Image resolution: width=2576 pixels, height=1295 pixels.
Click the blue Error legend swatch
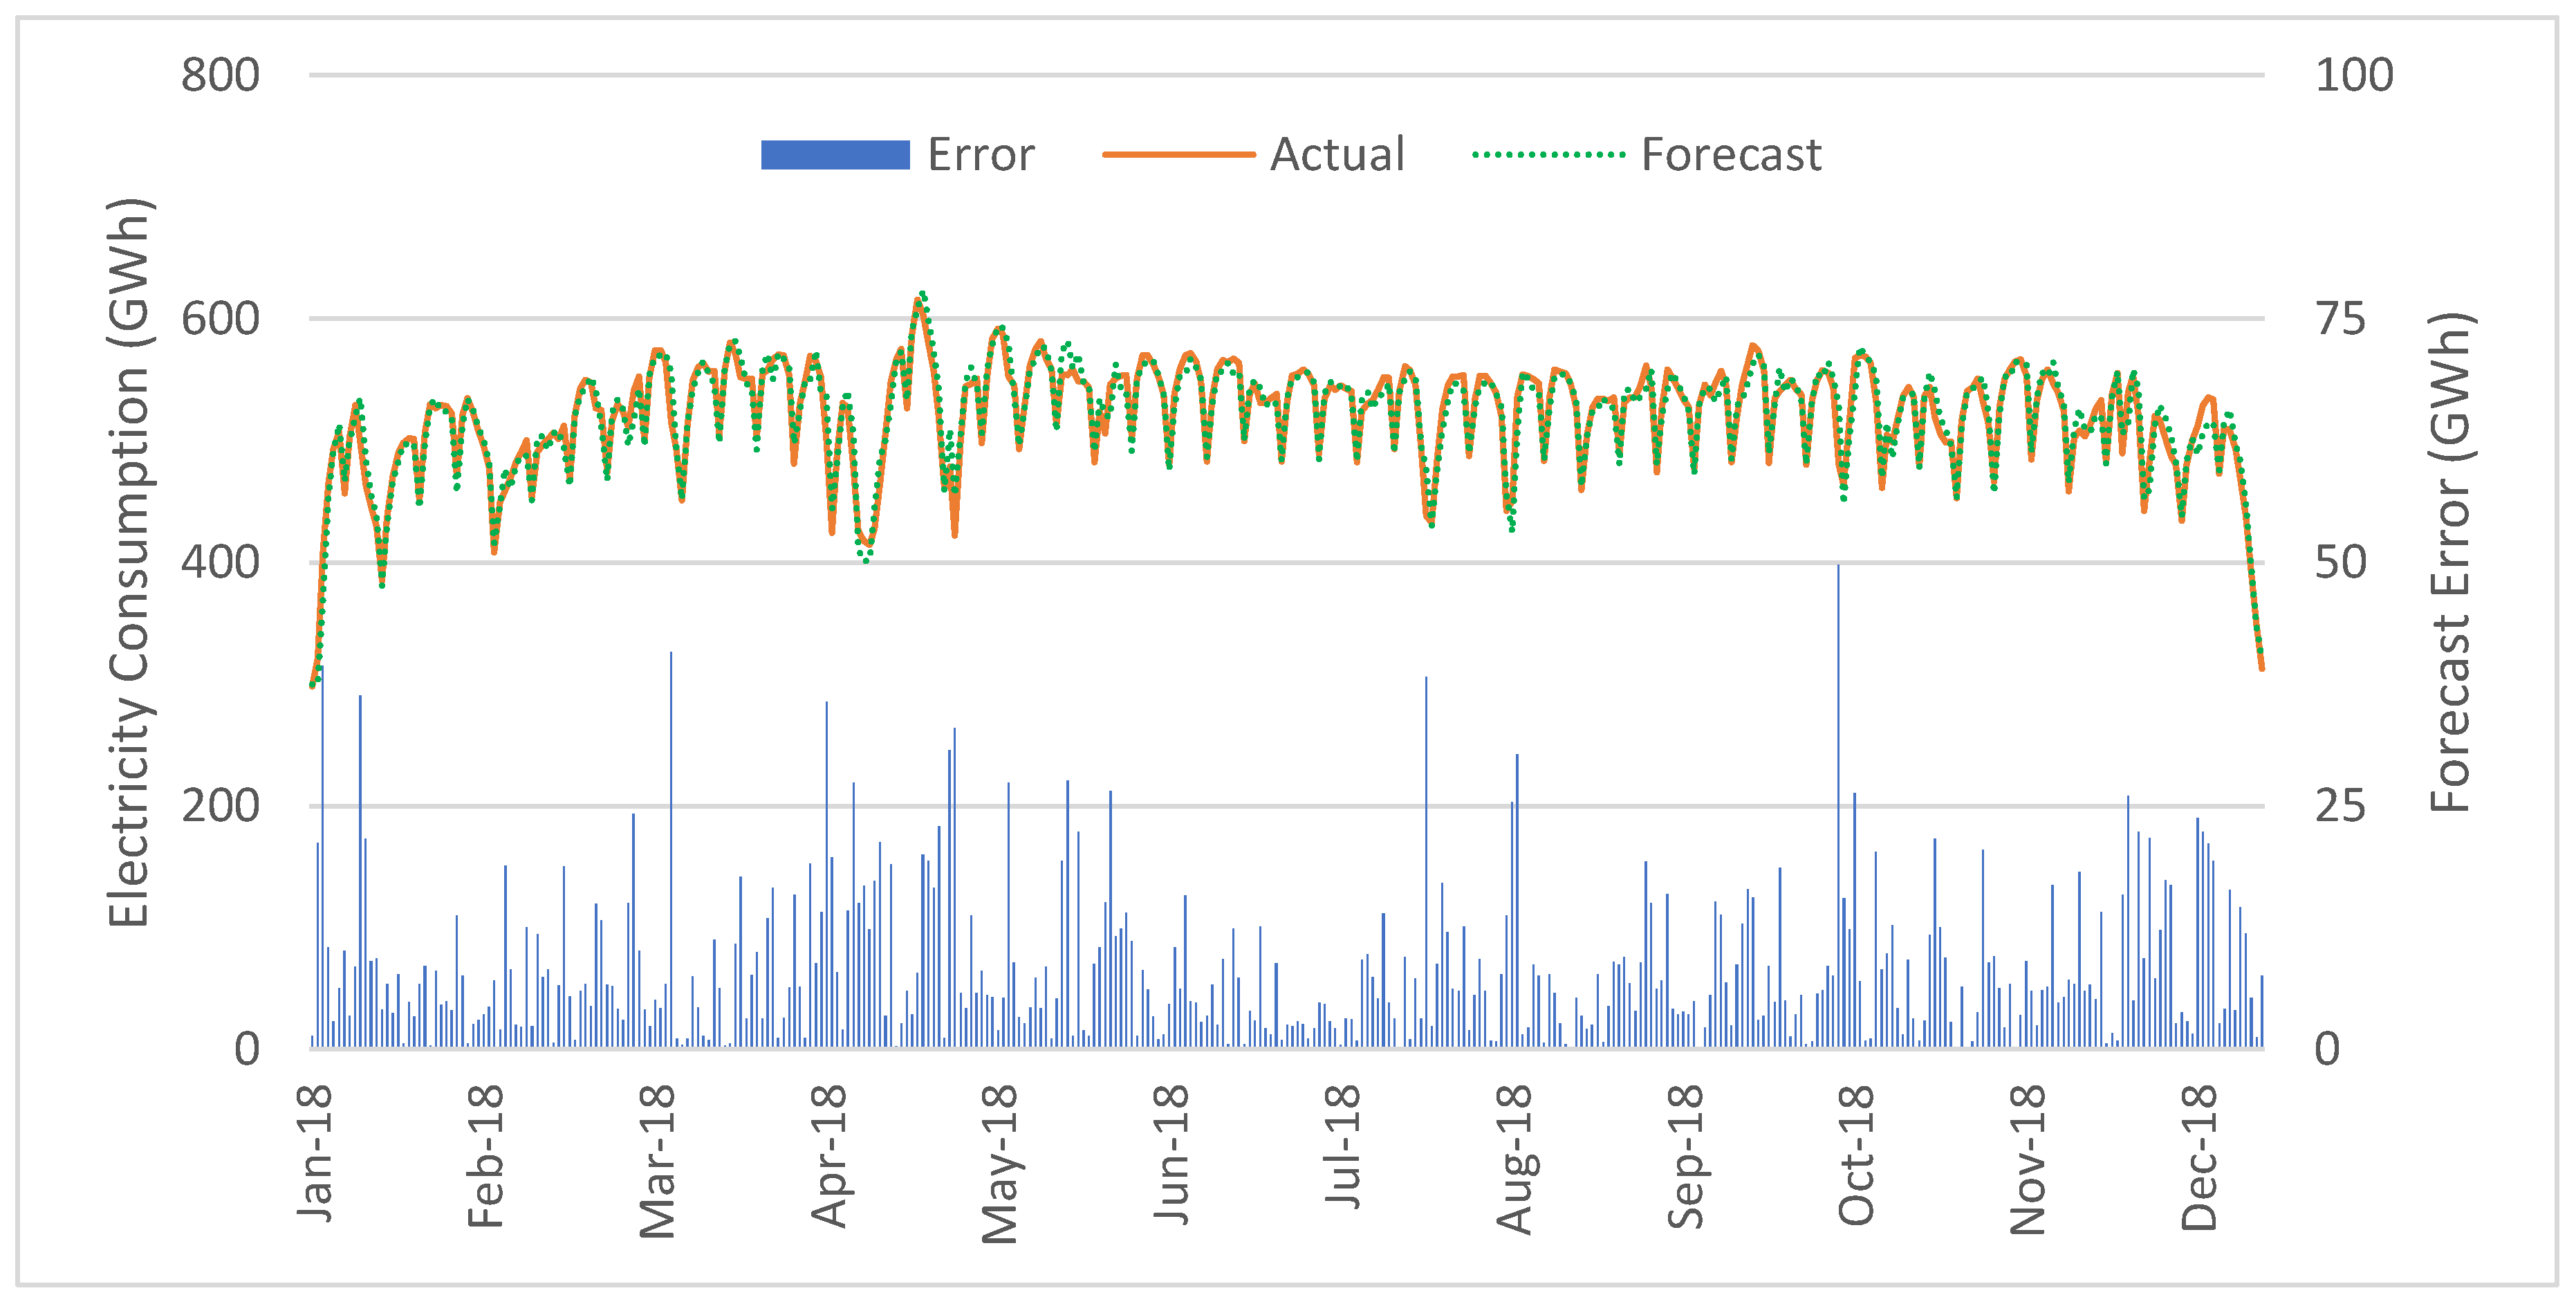835,155
